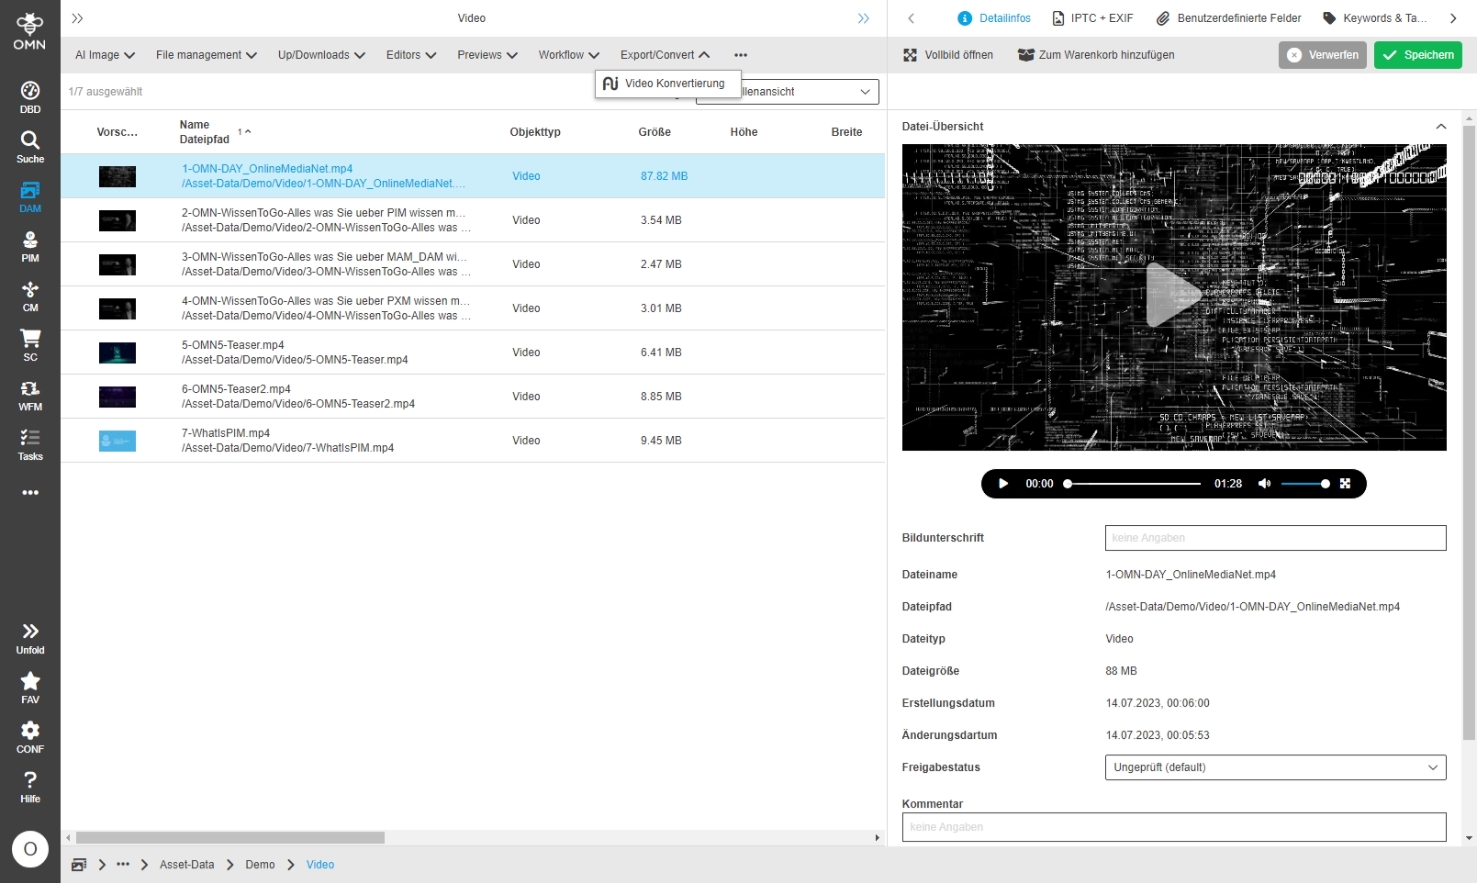Mute the video with speaker icon
Screen dimensions: 1477x883
[x=1264, y=484]
